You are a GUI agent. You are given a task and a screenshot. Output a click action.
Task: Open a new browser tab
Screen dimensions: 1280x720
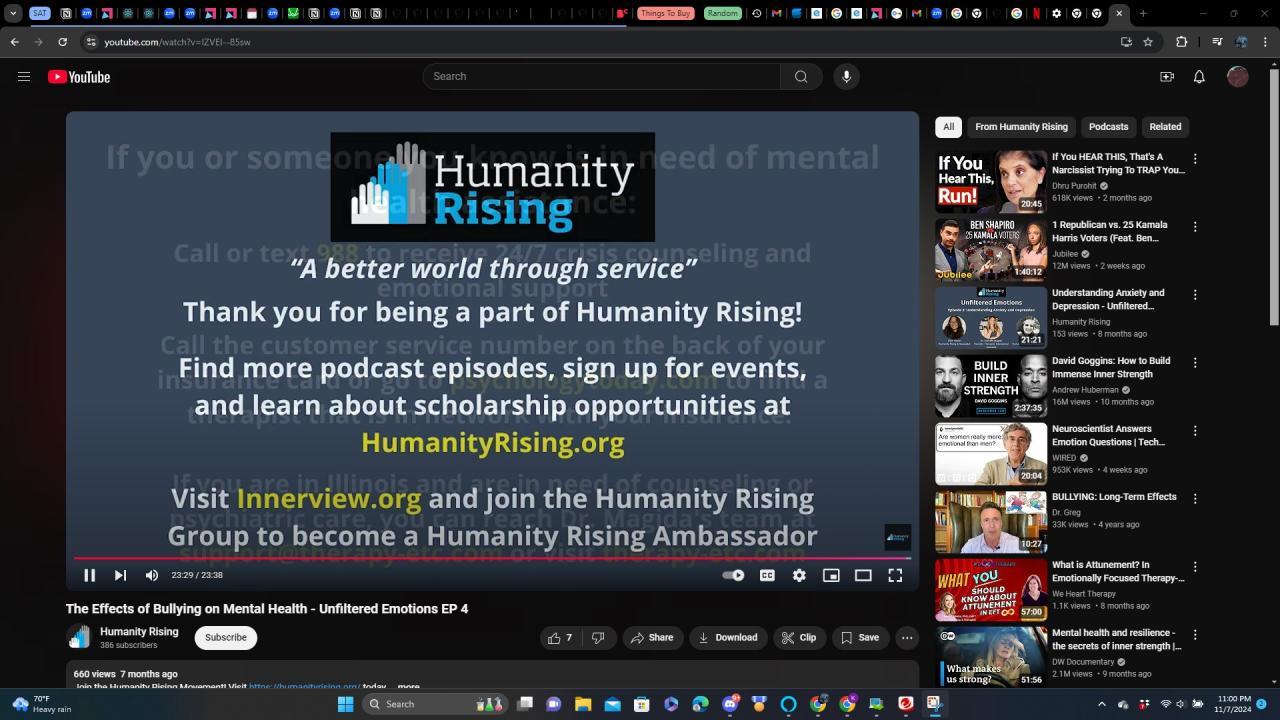point(1143,13)
